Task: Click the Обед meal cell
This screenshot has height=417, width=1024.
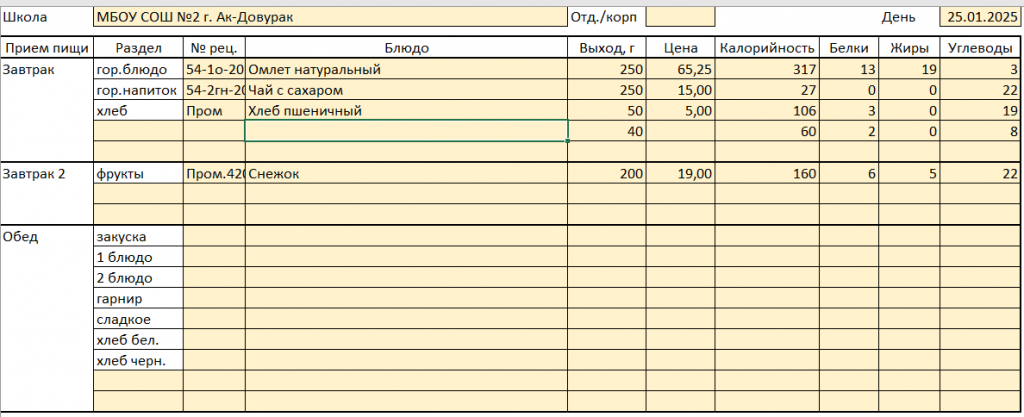Action: 47,237
